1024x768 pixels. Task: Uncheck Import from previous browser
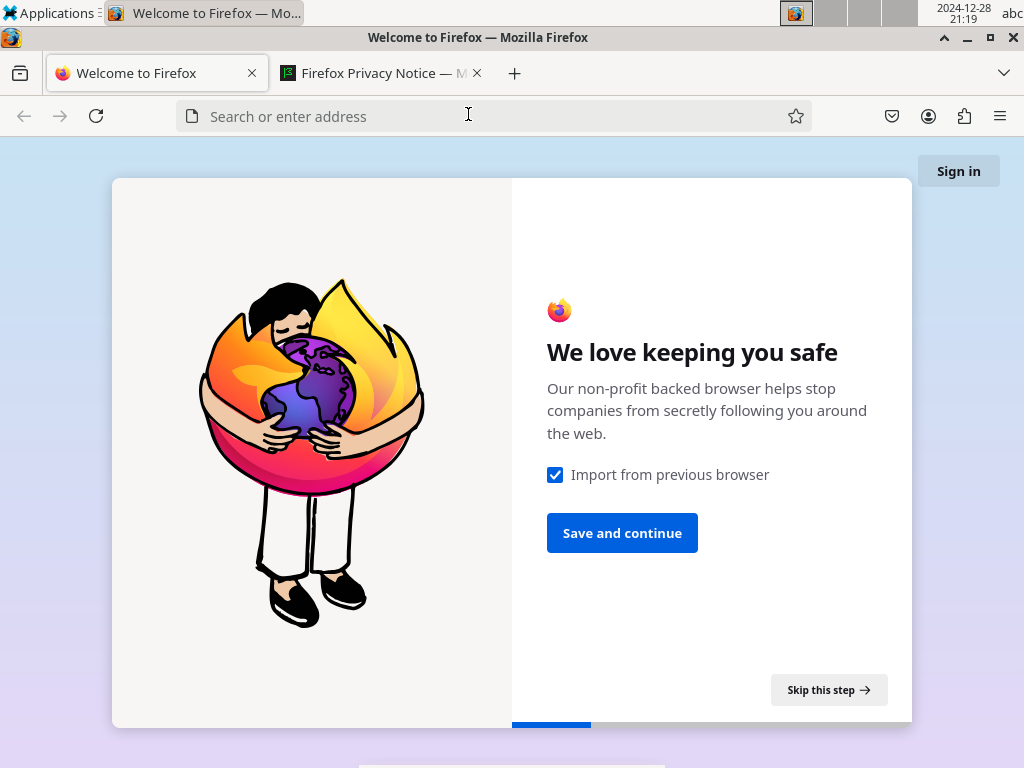click(x=555, y=475)
